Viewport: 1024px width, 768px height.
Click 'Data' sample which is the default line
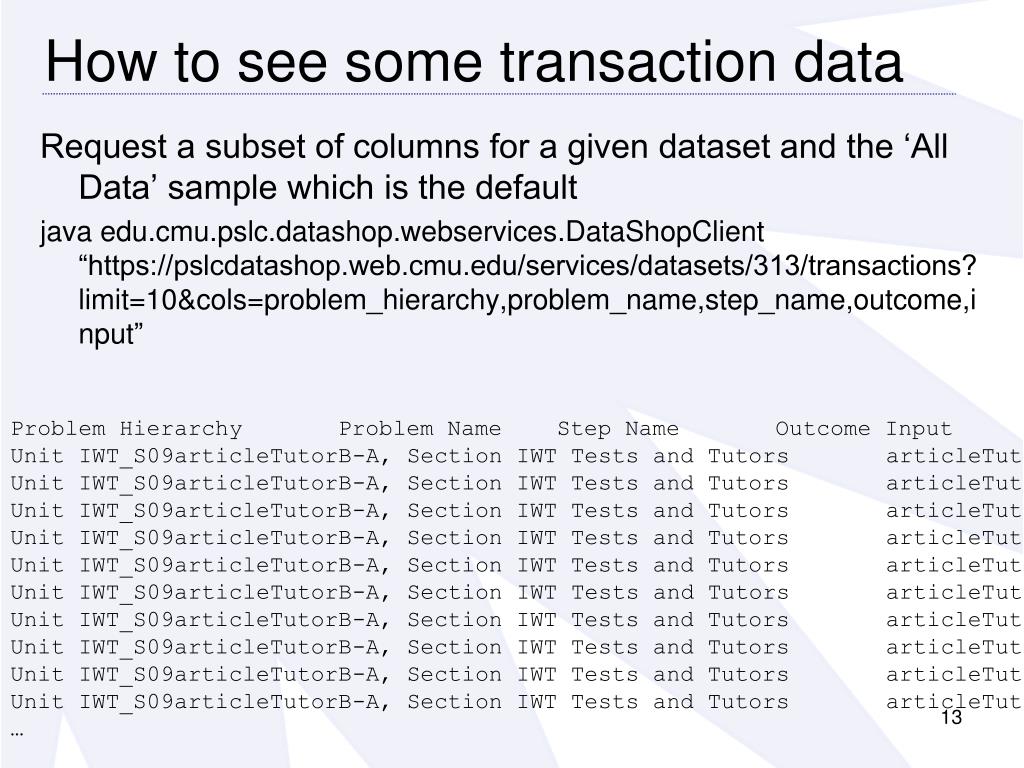pos(328,187)
